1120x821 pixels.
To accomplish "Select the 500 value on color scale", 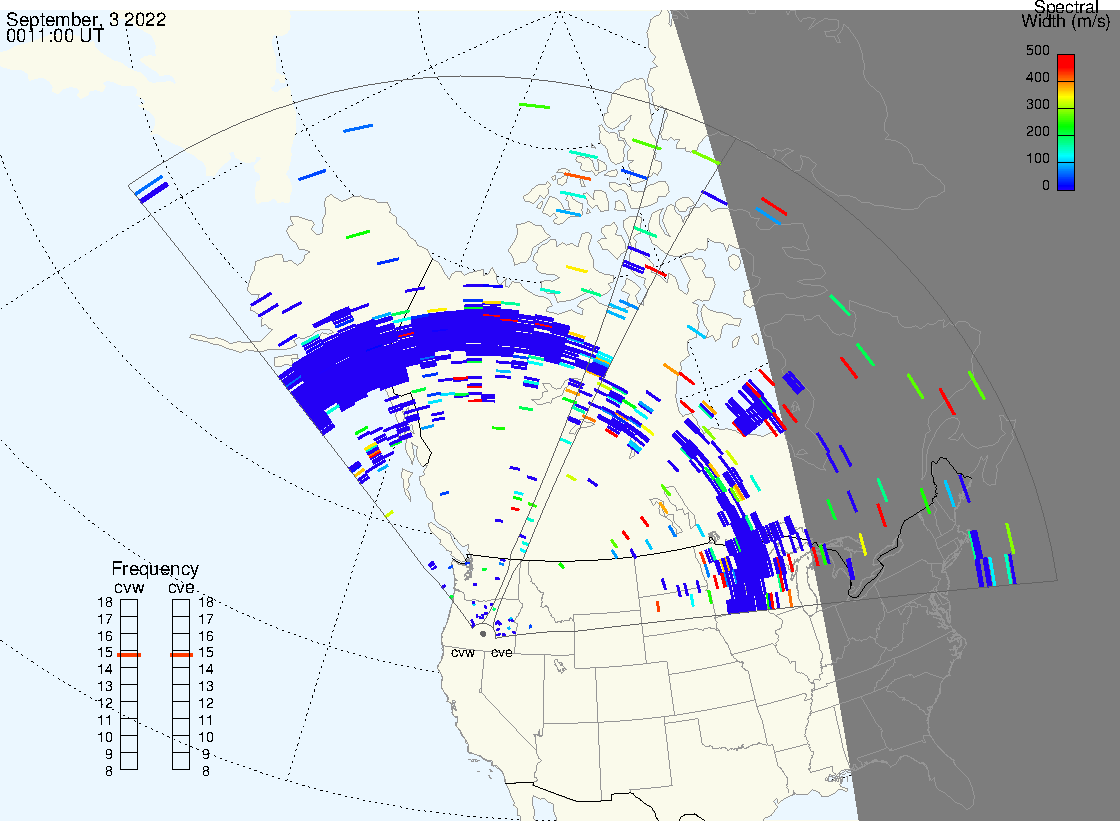I will (x=1038, y=51).
